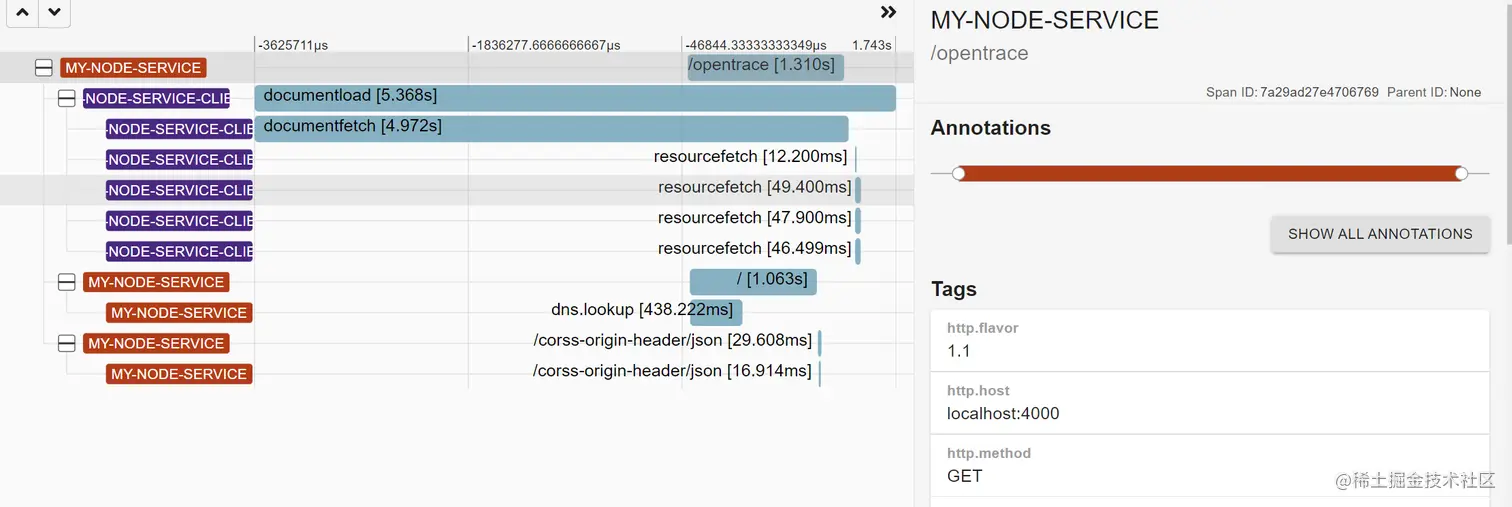Collapse the first /corss-origin-header/json span row
This screenshot has height=507, width=1512.
click(x=67, y=343)
